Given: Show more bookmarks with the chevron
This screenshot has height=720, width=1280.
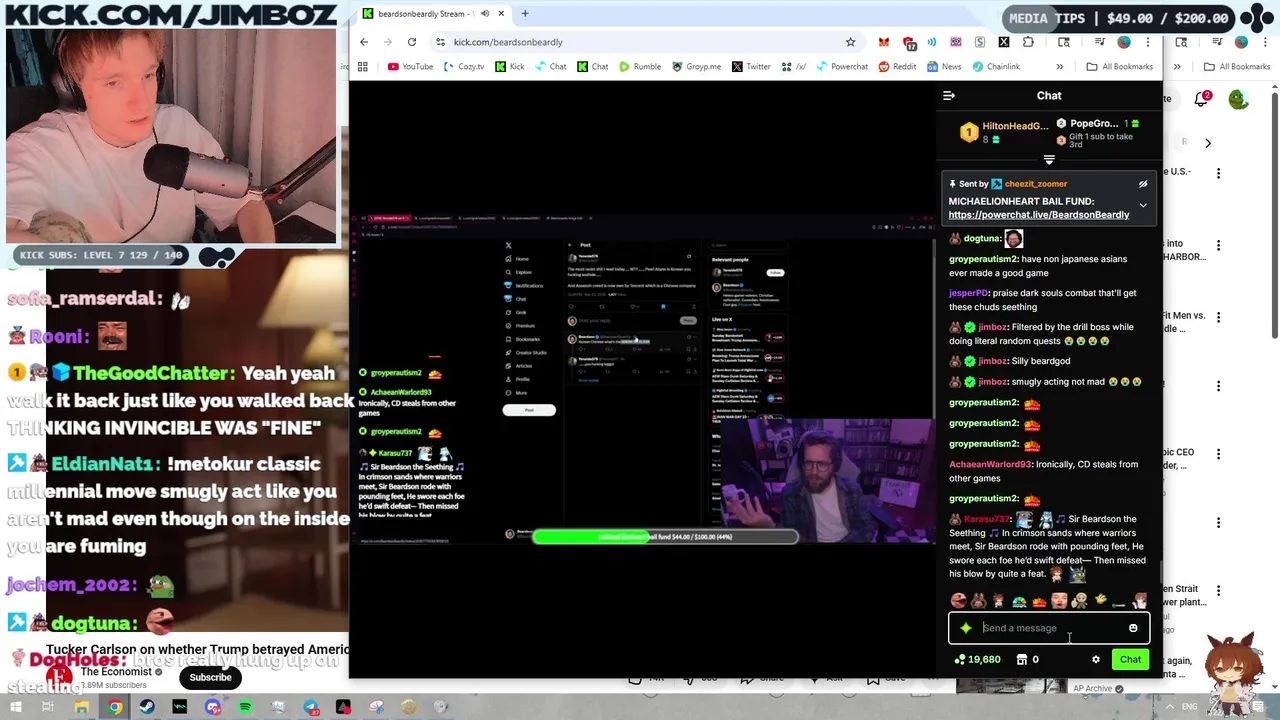Looking at the screenshot, I should click(x=1060, y=67).
